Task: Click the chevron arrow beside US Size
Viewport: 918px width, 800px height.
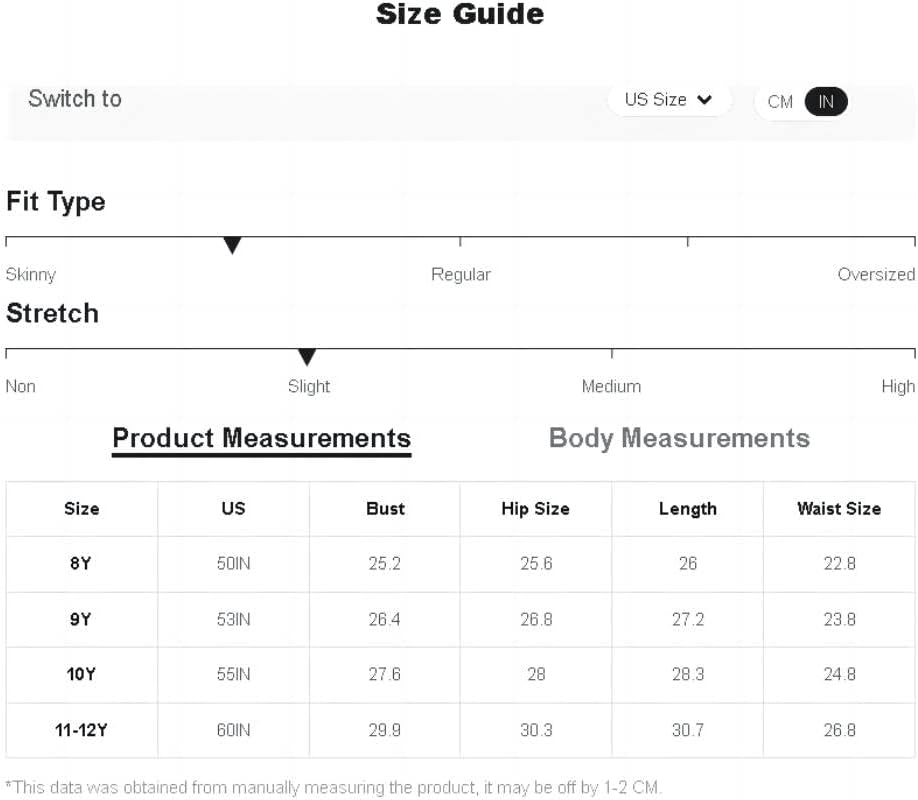Action: coord(704,100)
